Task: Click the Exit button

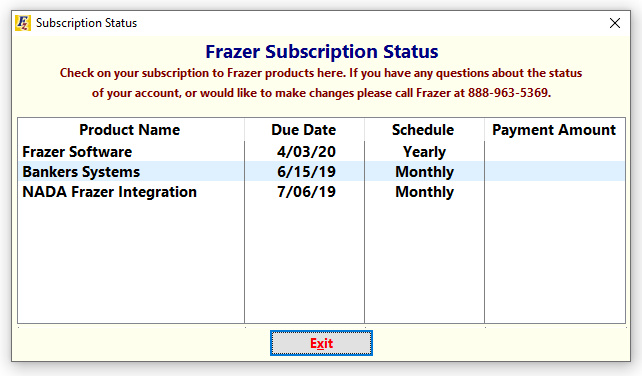Action: (x=321, y=343)
